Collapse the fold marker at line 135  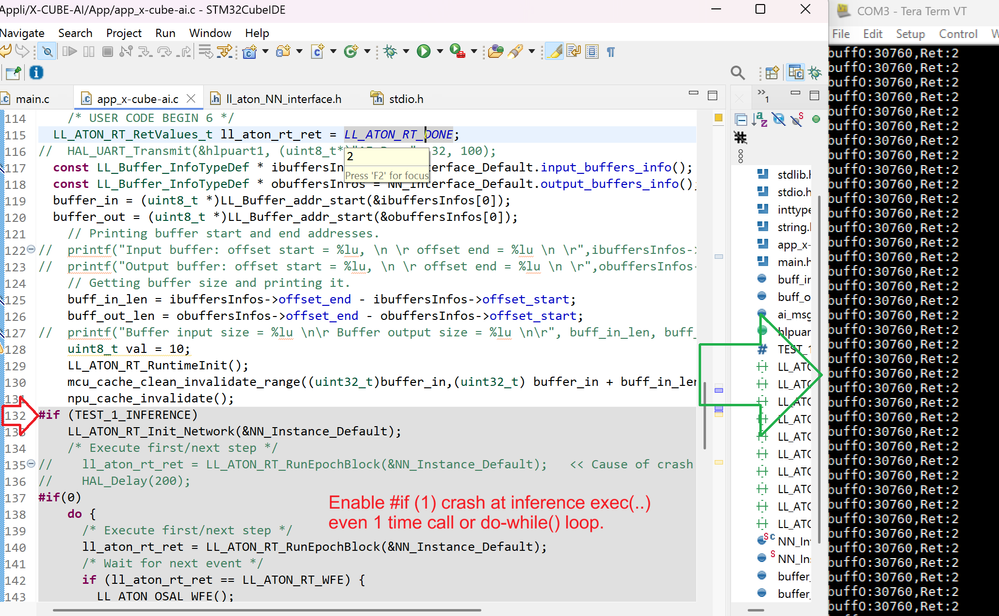pos(31,465)
